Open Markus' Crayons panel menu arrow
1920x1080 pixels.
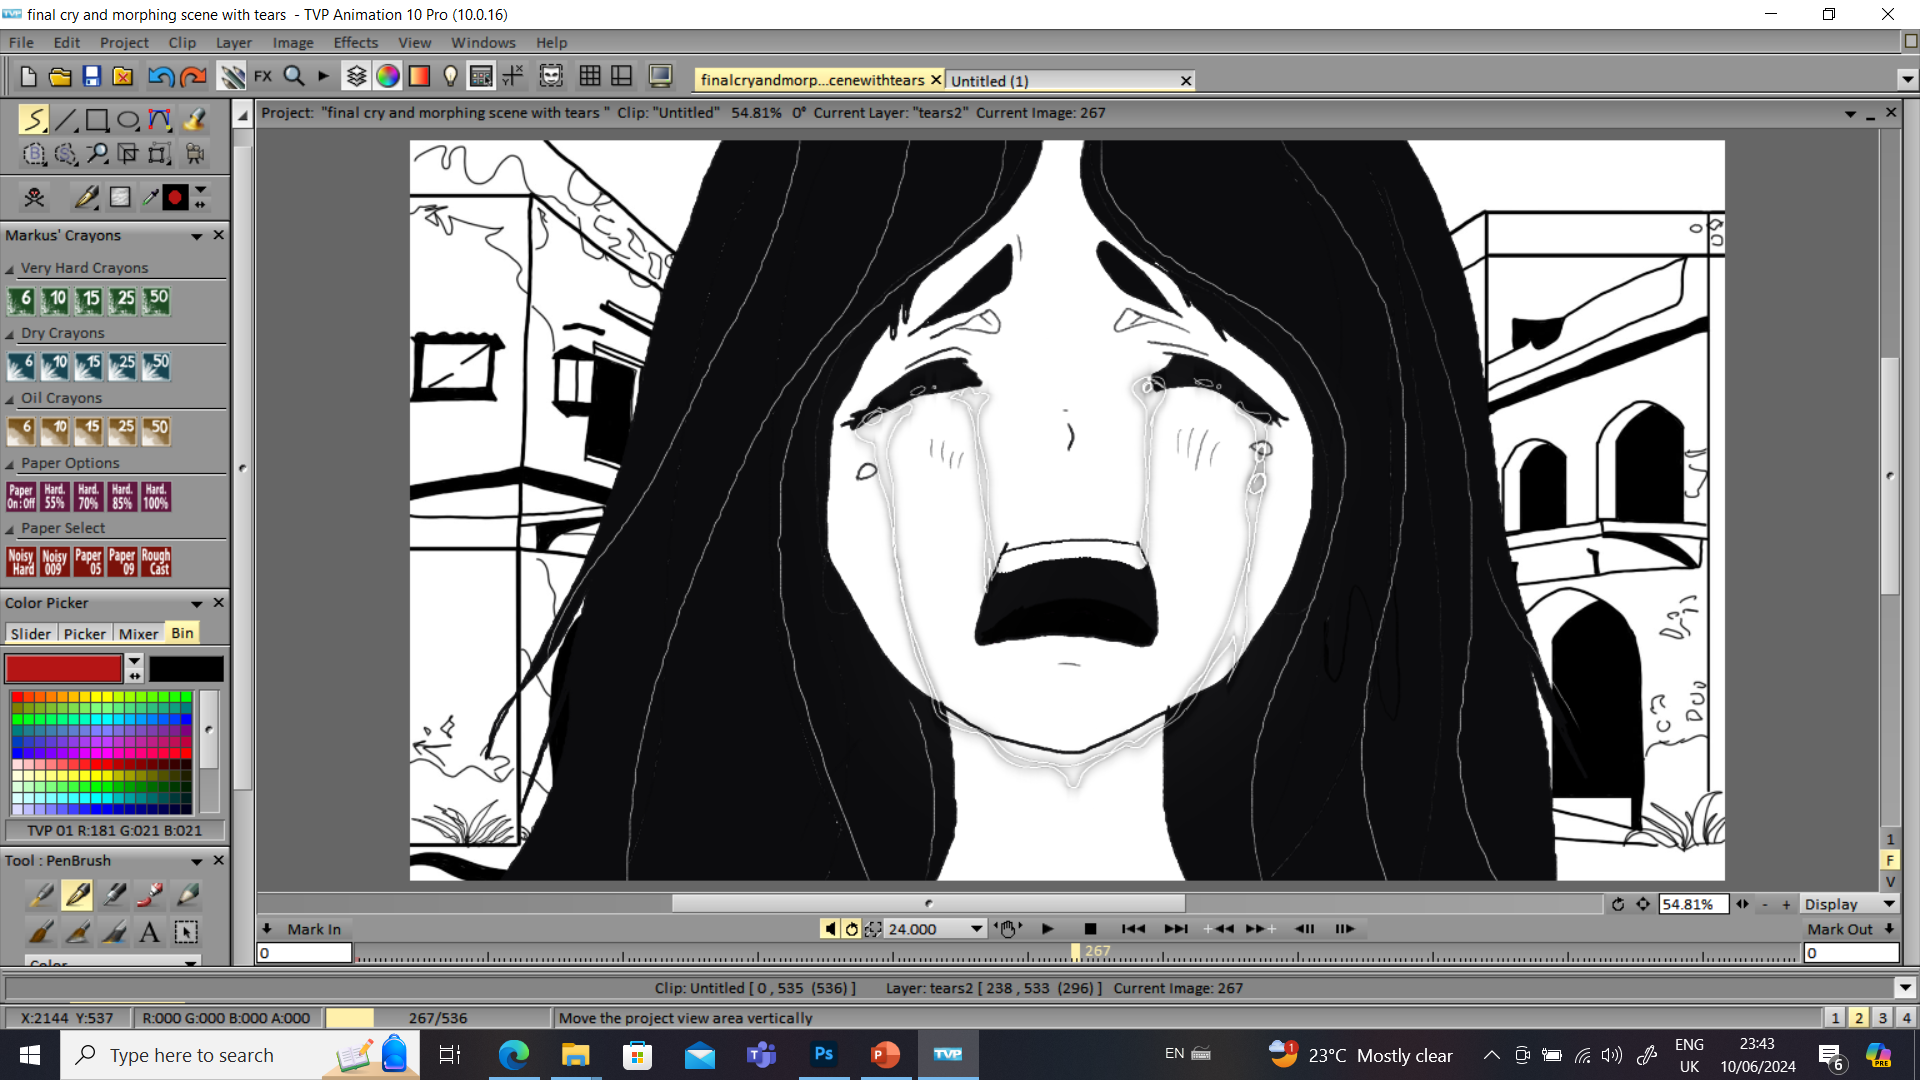pos(197,236)
